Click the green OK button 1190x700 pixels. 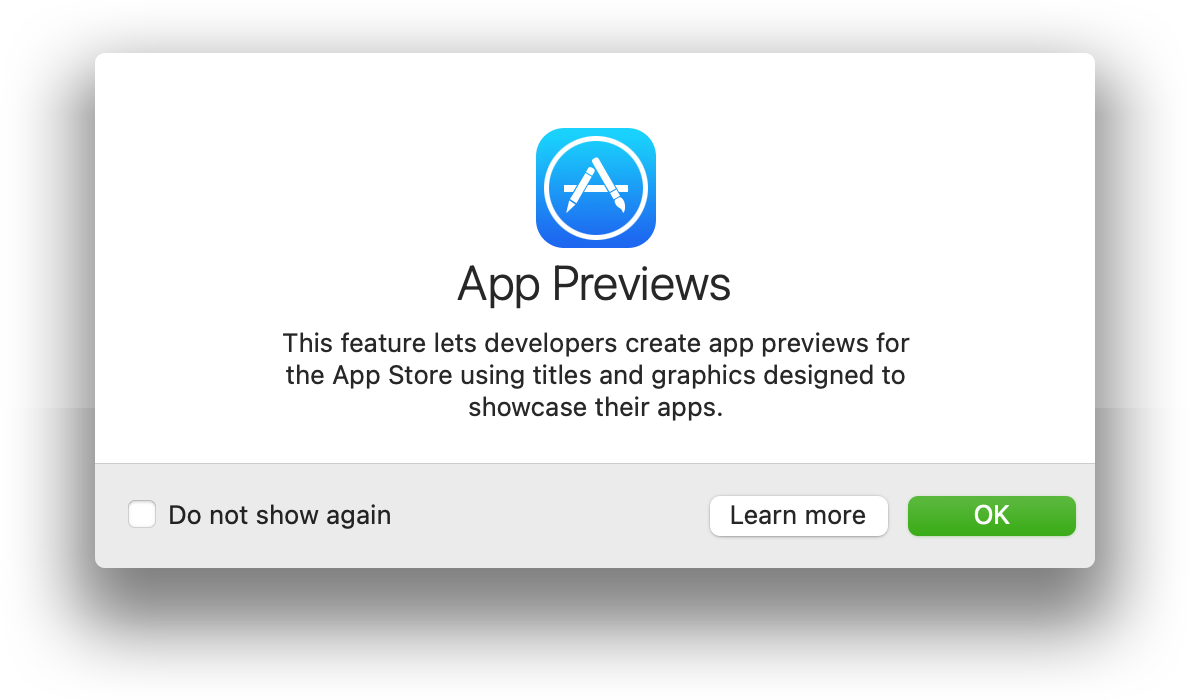991,516
